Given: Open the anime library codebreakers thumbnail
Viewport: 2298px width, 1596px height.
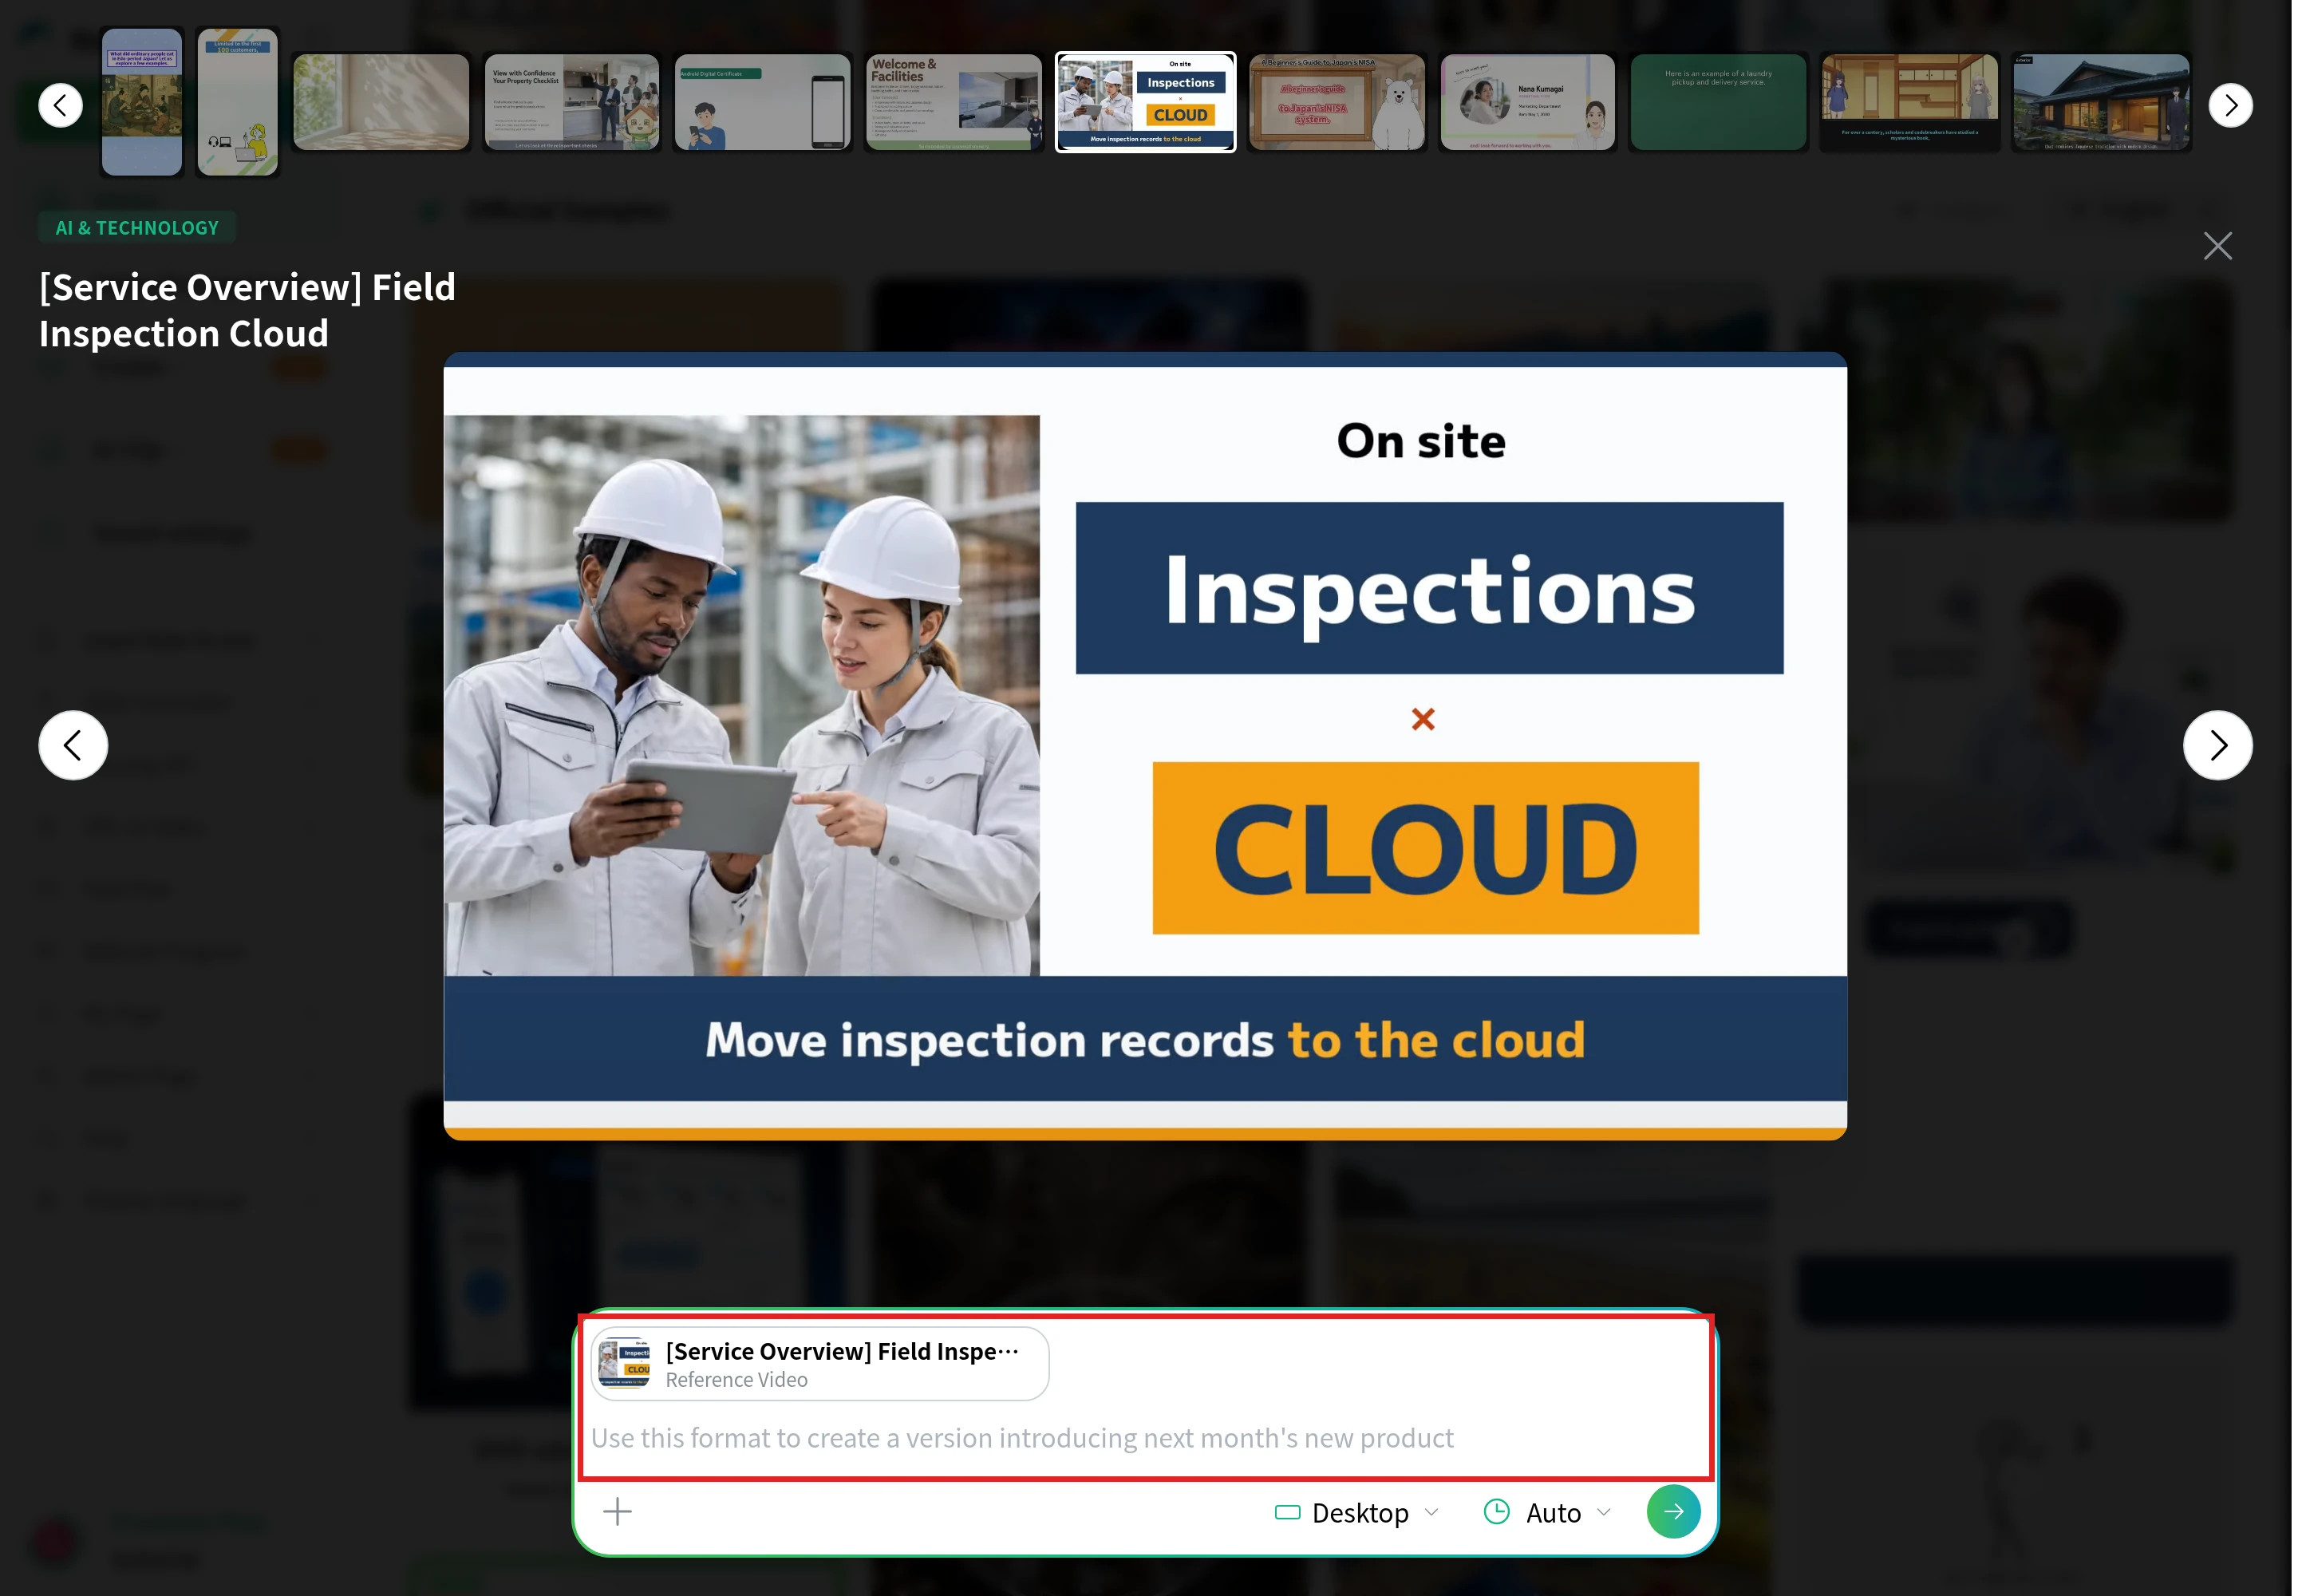Looking at the screenshot, I should coord(1910,102).
